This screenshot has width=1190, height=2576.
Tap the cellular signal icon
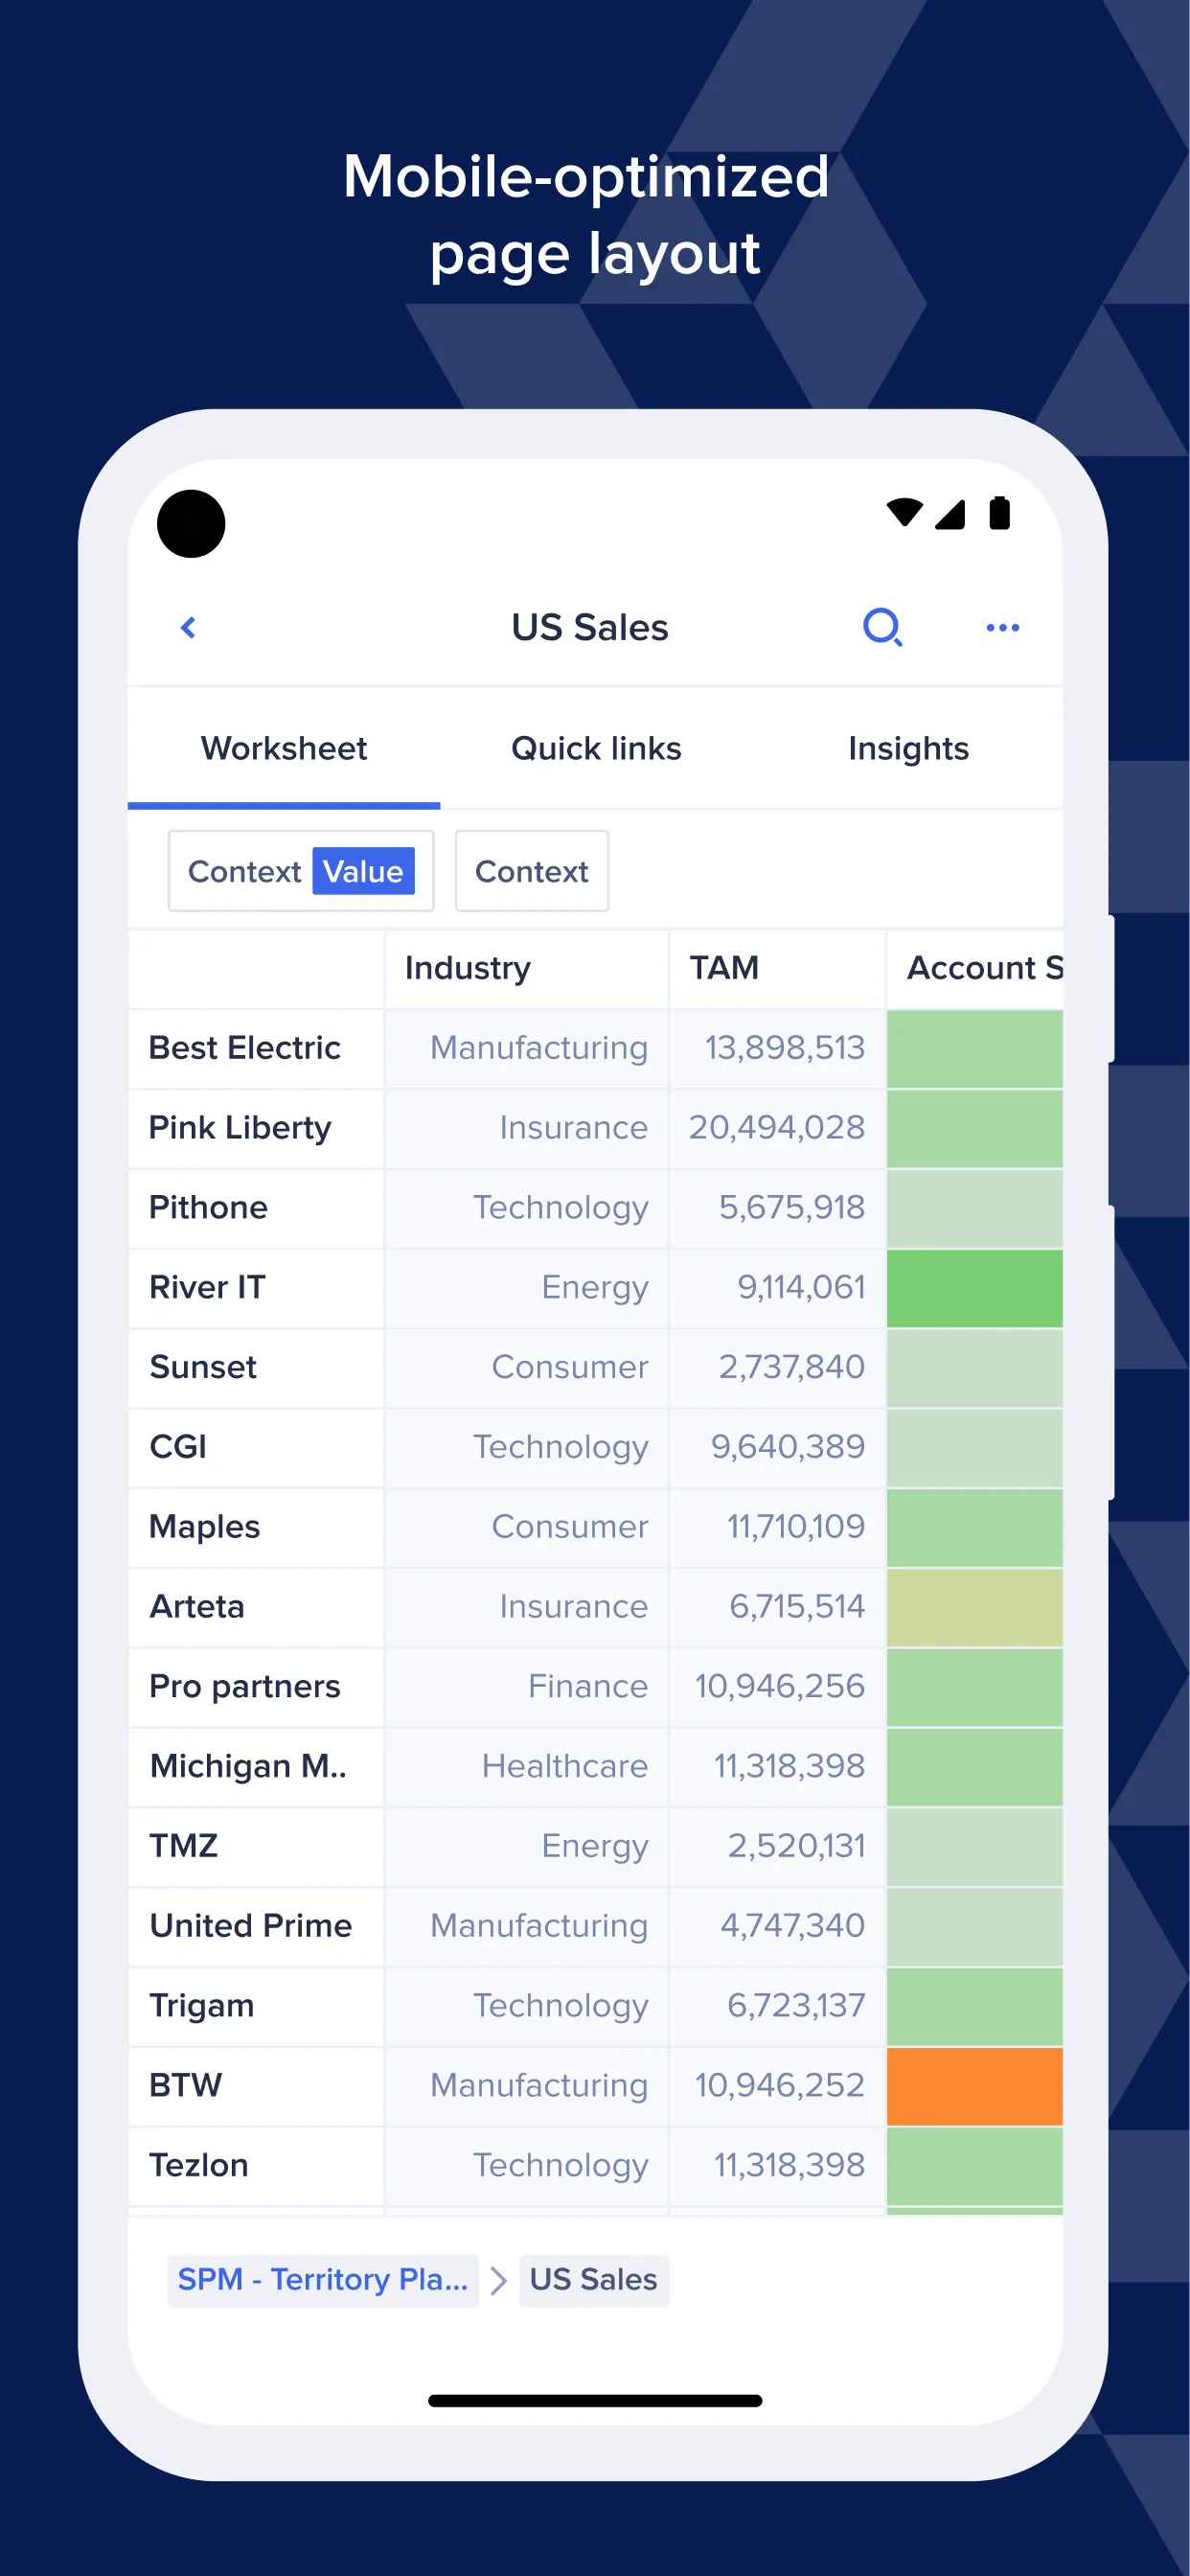(950, 514)
